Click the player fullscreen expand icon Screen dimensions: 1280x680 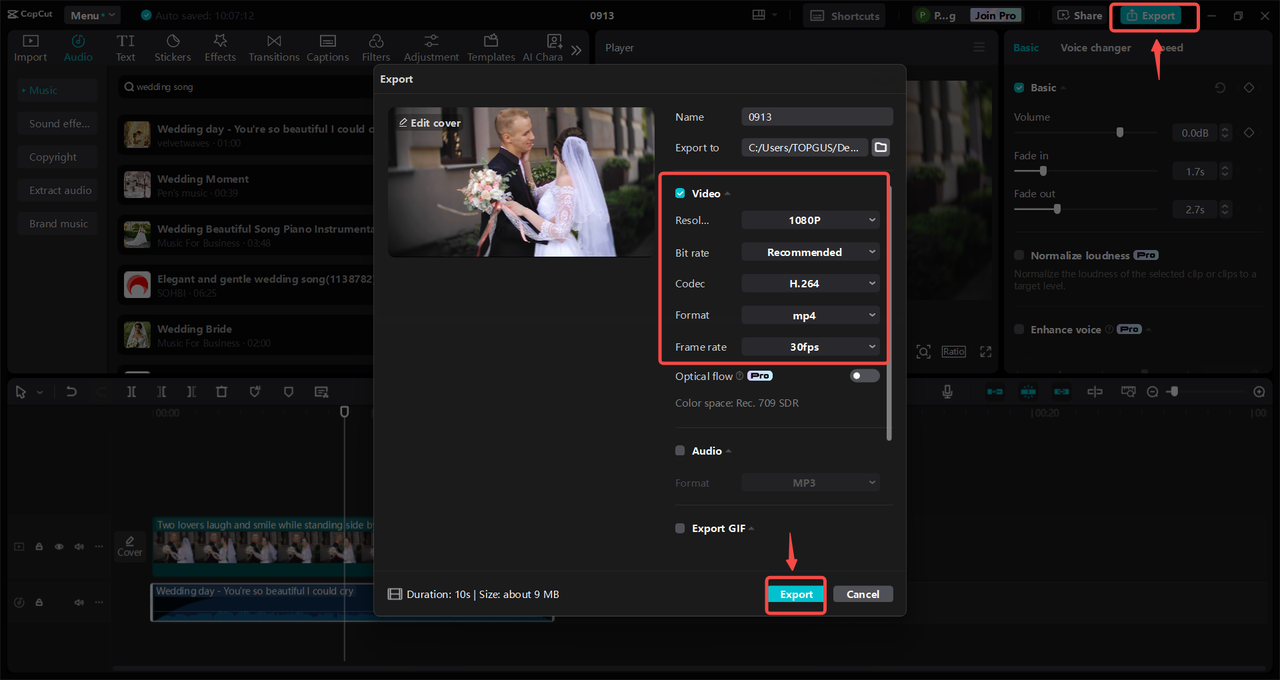click(986, 352)
